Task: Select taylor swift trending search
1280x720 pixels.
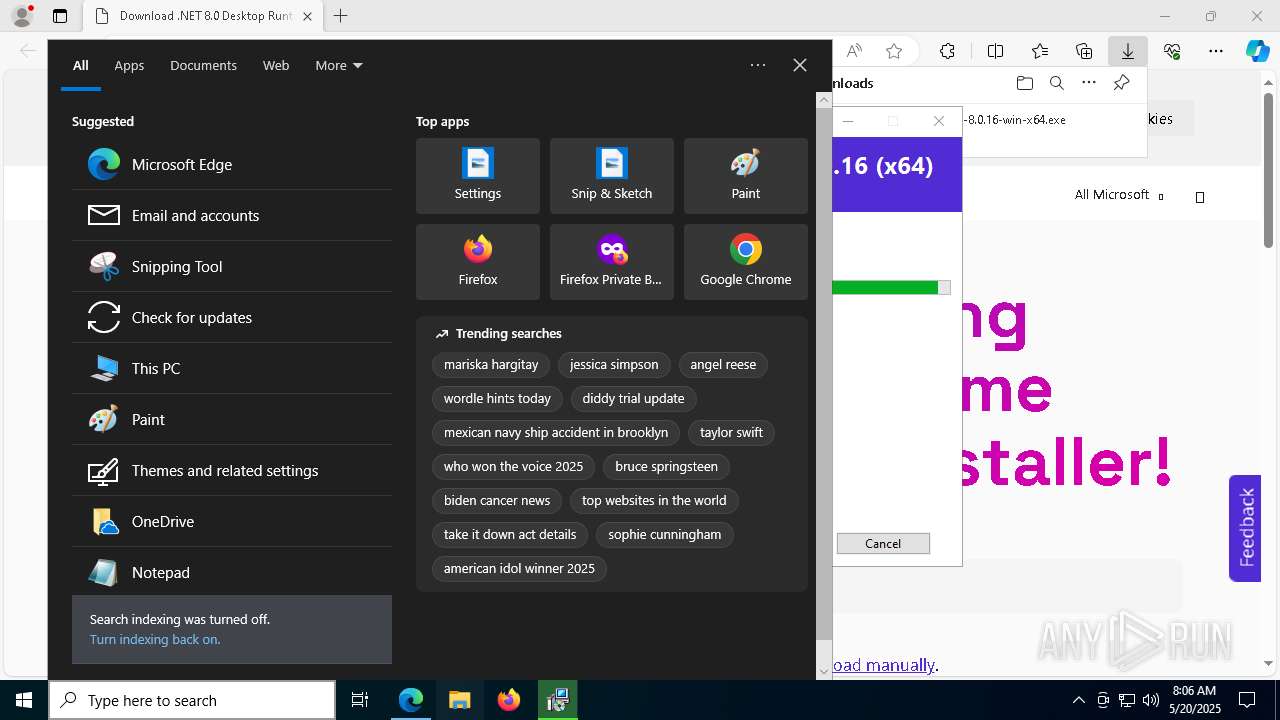Action: coord(731,433)
